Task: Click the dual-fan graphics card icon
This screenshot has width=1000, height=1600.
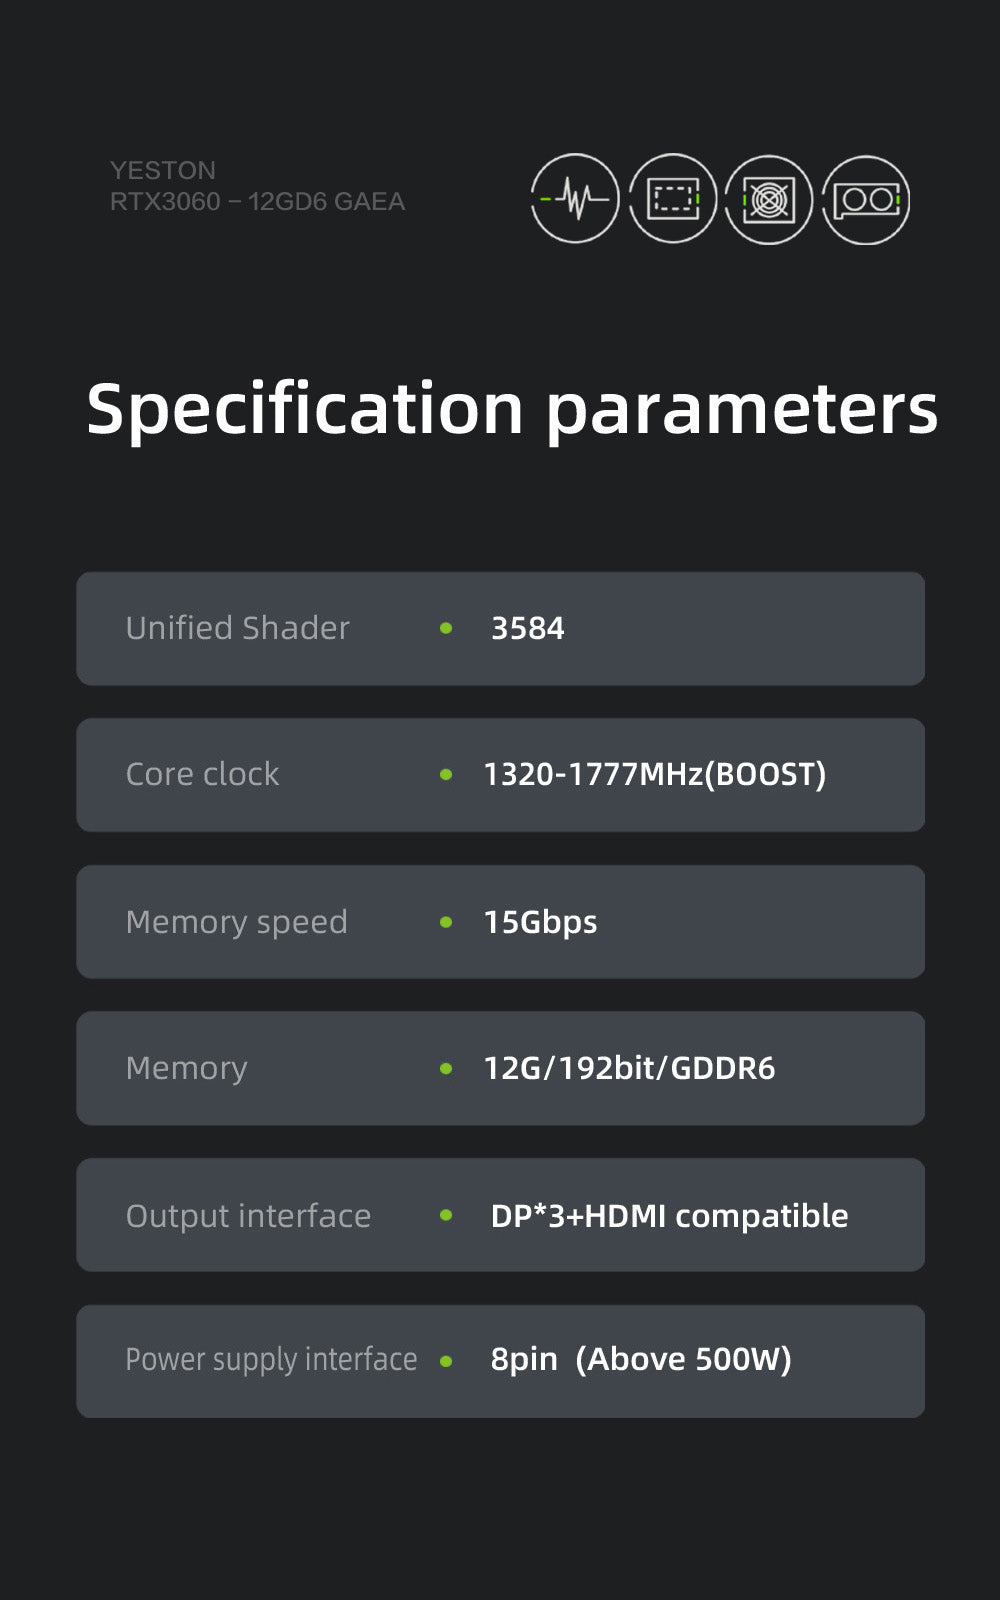Action: 866,200
